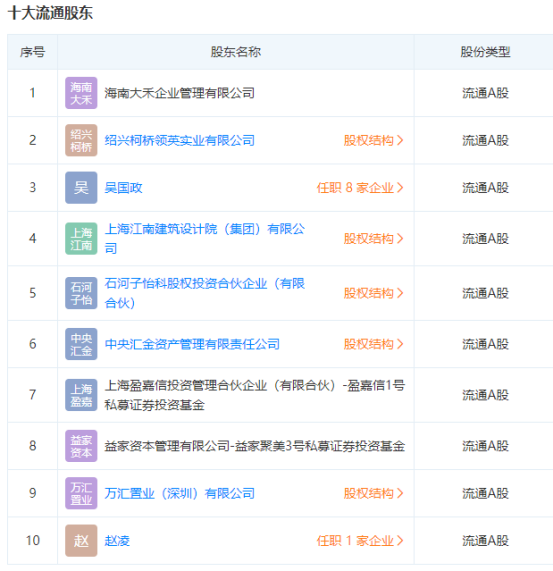Click the 益家资本 logo icon

pyautogui.click(x=81, y=446)
